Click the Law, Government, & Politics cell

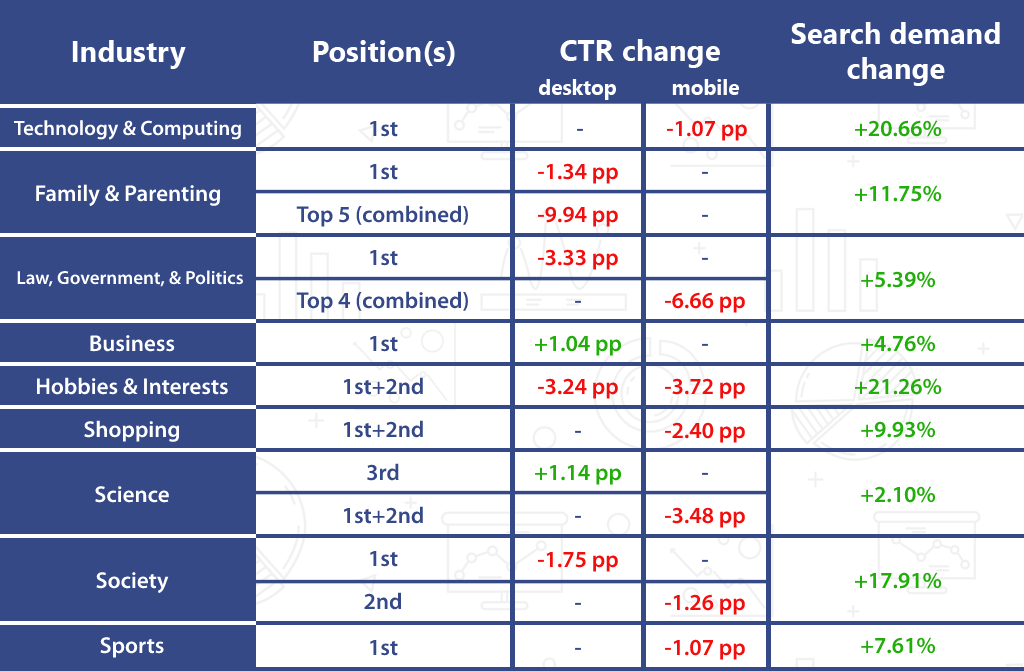(x=130, y=278)
